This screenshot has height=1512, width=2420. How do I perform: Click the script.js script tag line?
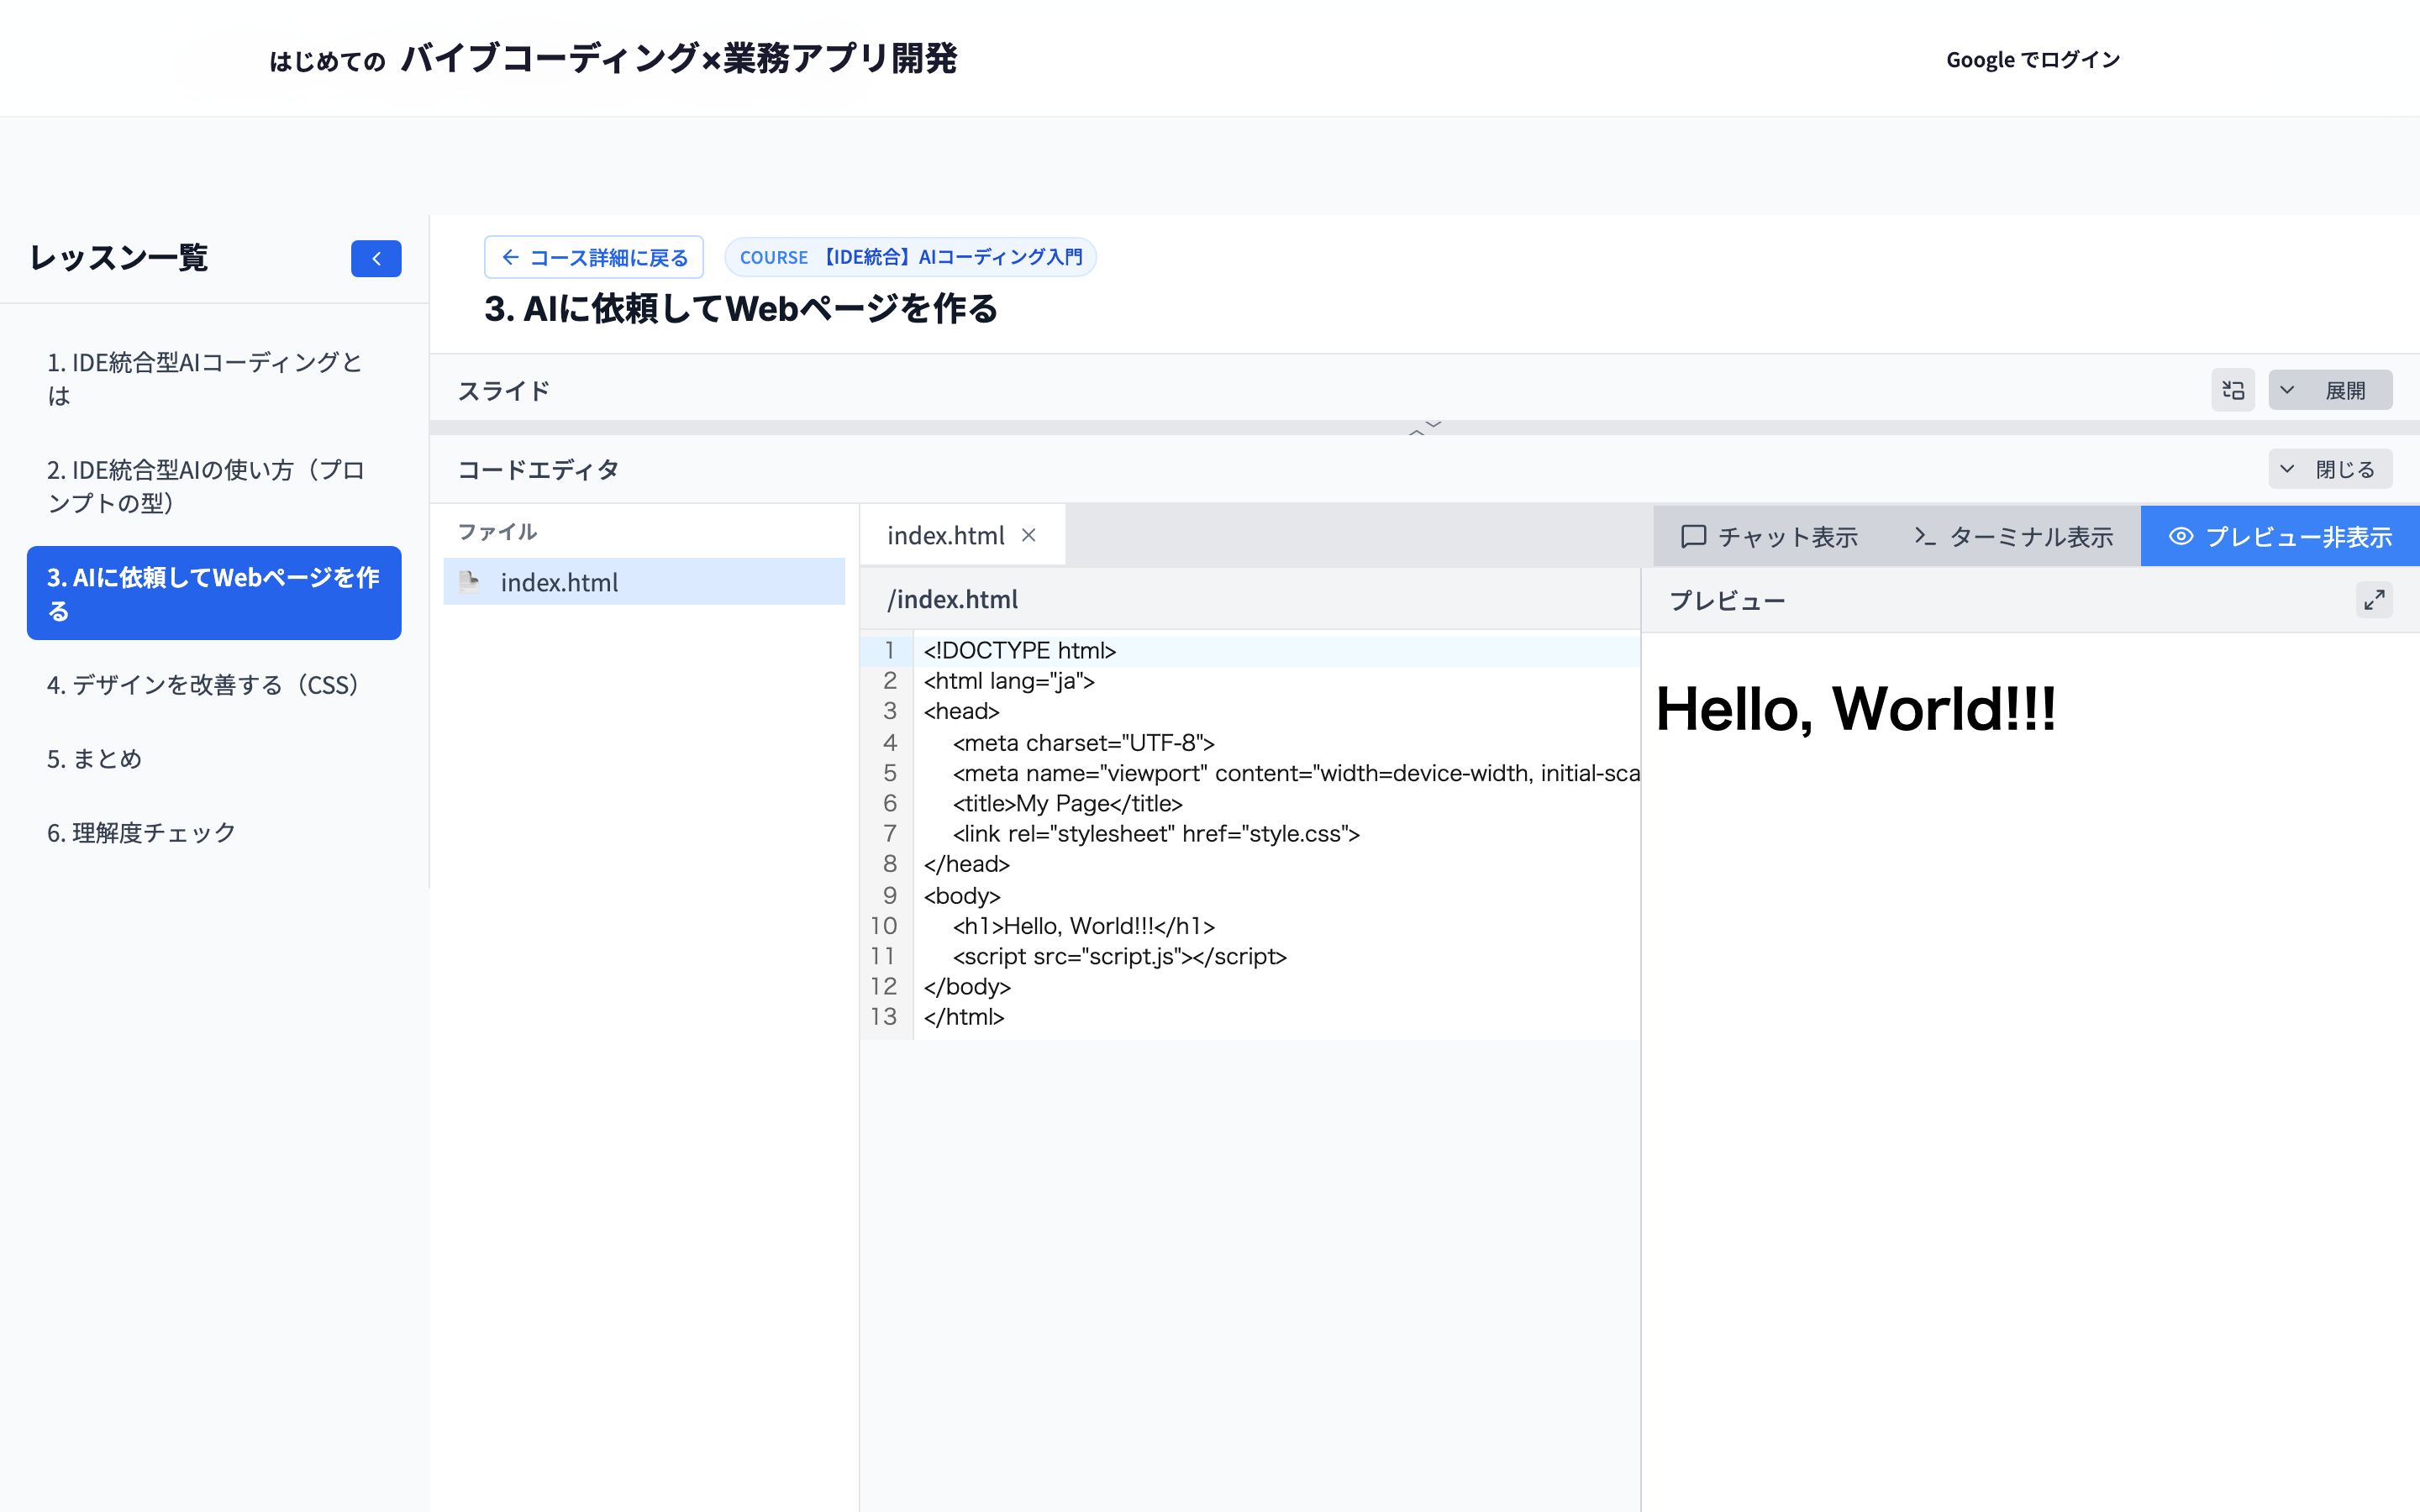tap(1120, 957)
